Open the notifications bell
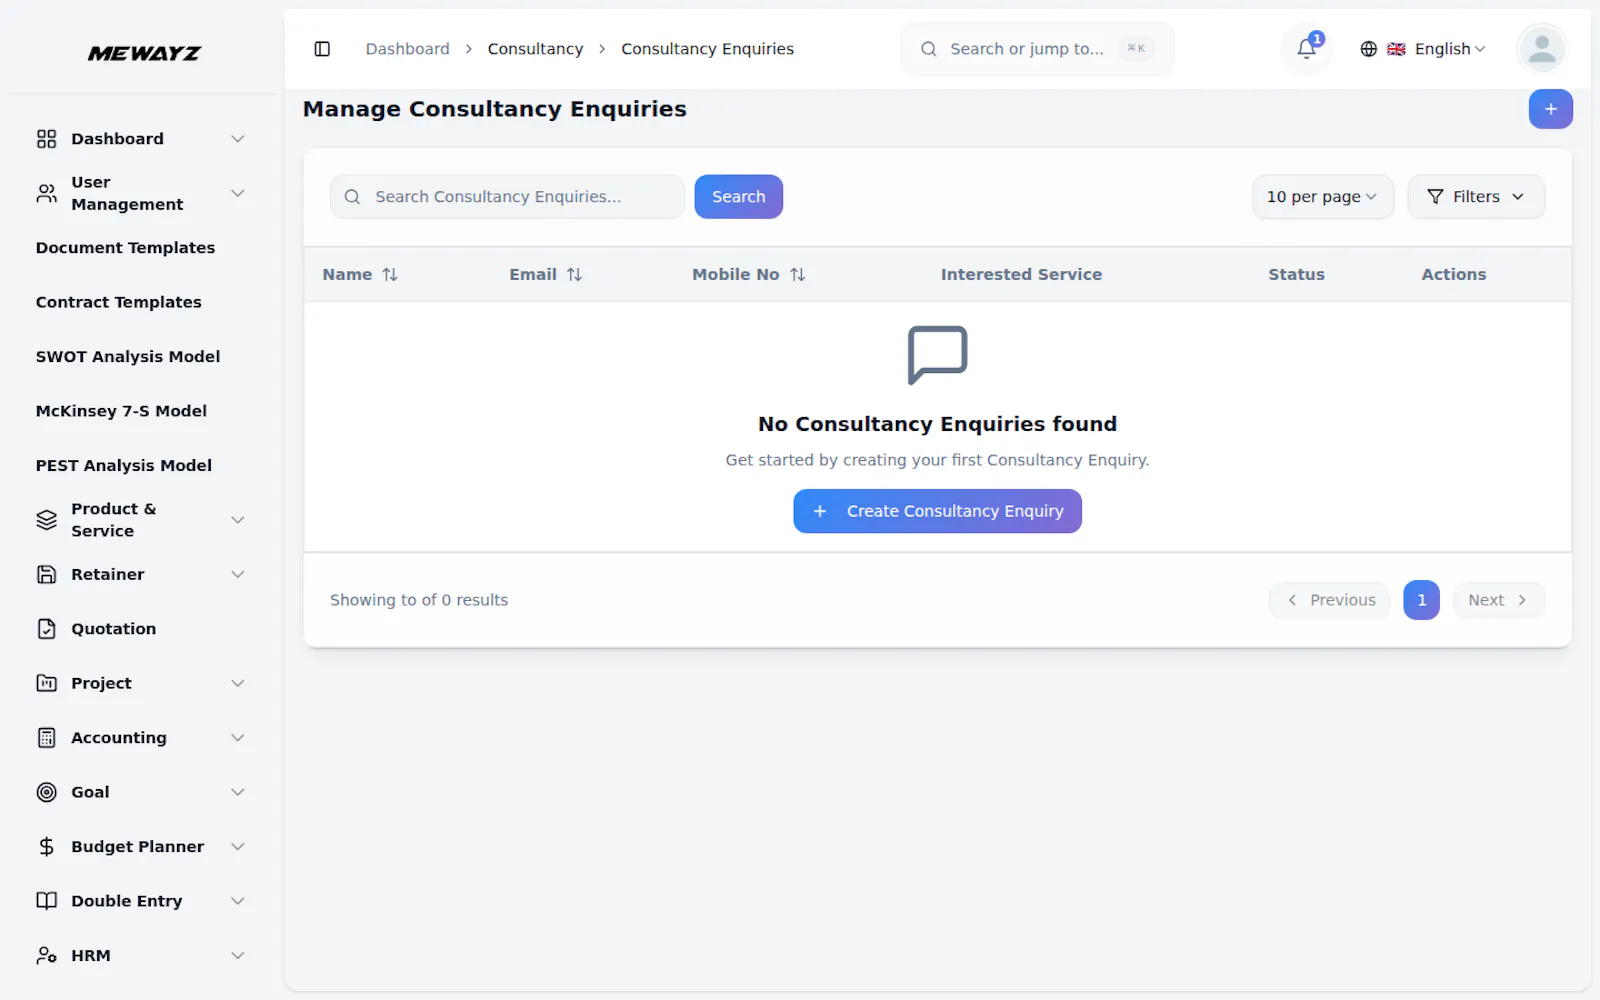Screen dimensions: 1600x1000 click(x=1306, y=48)
